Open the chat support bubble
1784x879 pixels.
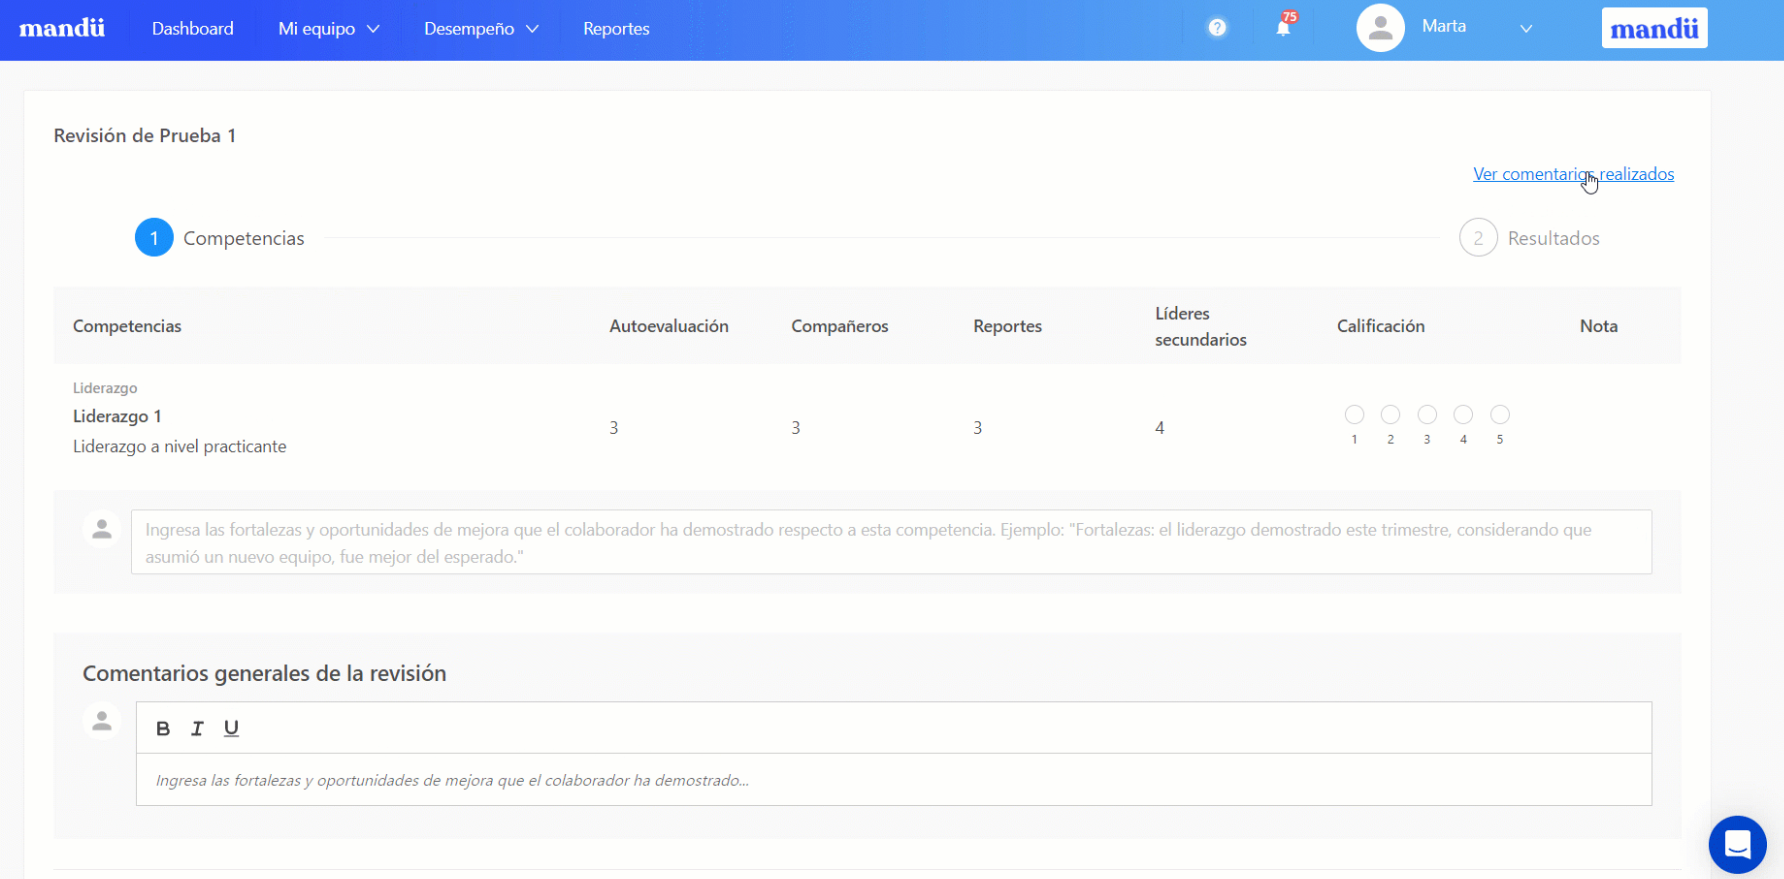click(x=1738, y=845)
